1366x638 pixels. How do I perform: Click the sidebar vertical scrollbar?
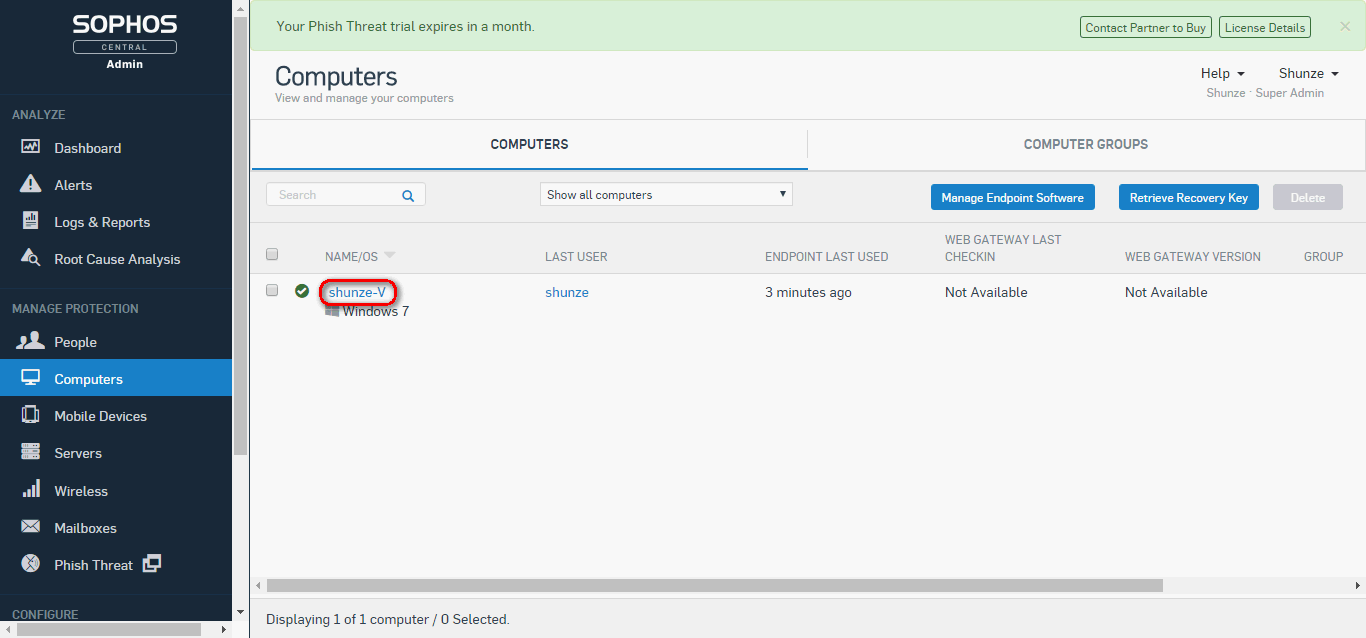click(240, 235)
